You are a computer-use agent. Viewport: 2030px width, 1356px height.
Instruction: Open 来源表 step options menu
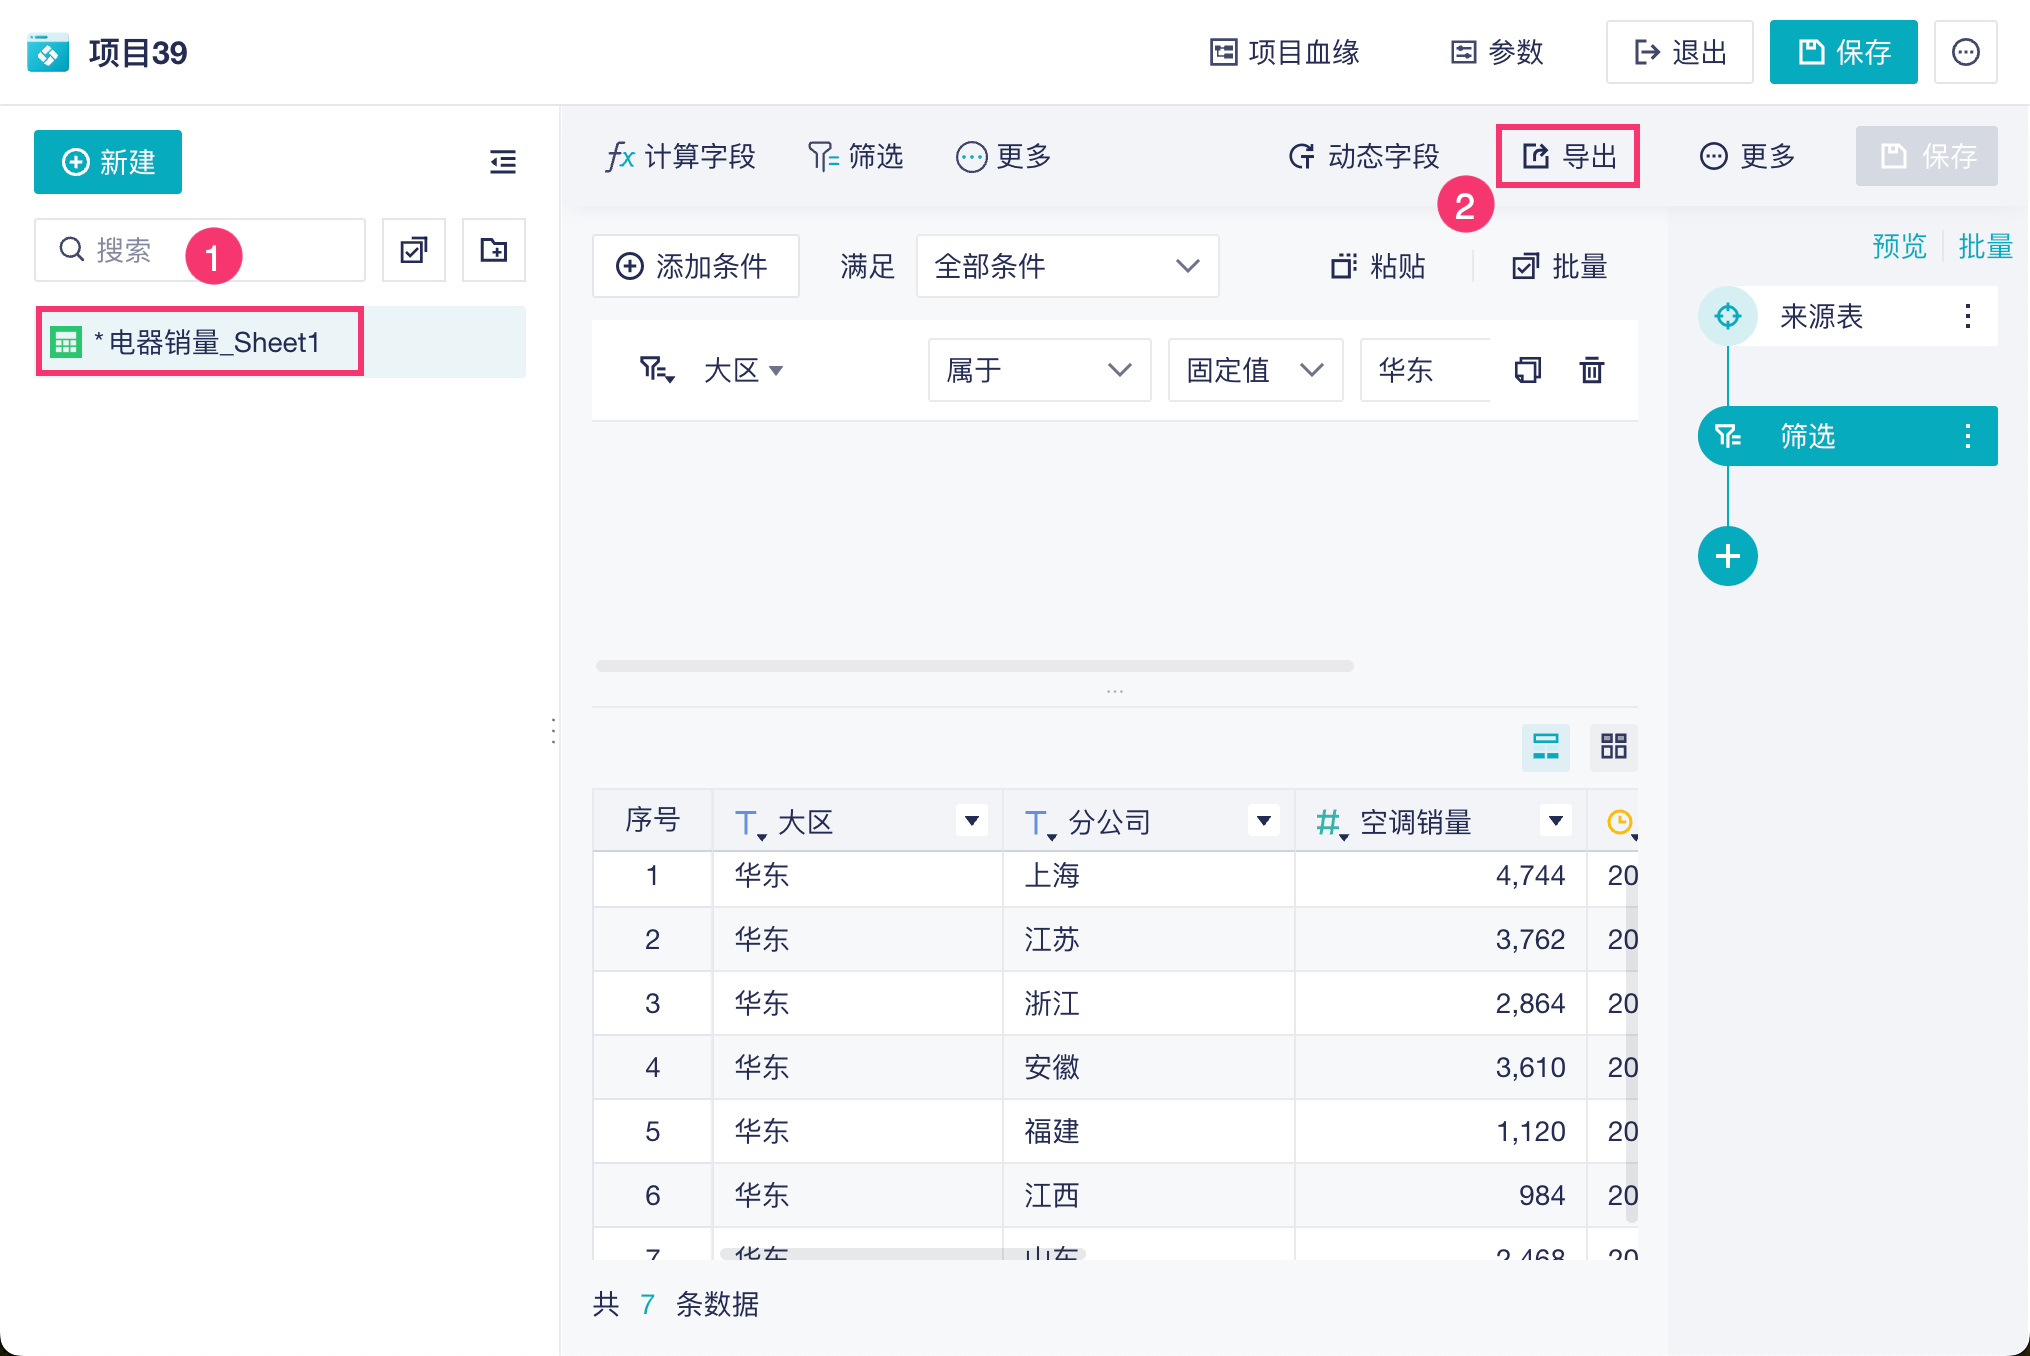click(1967, 317)
